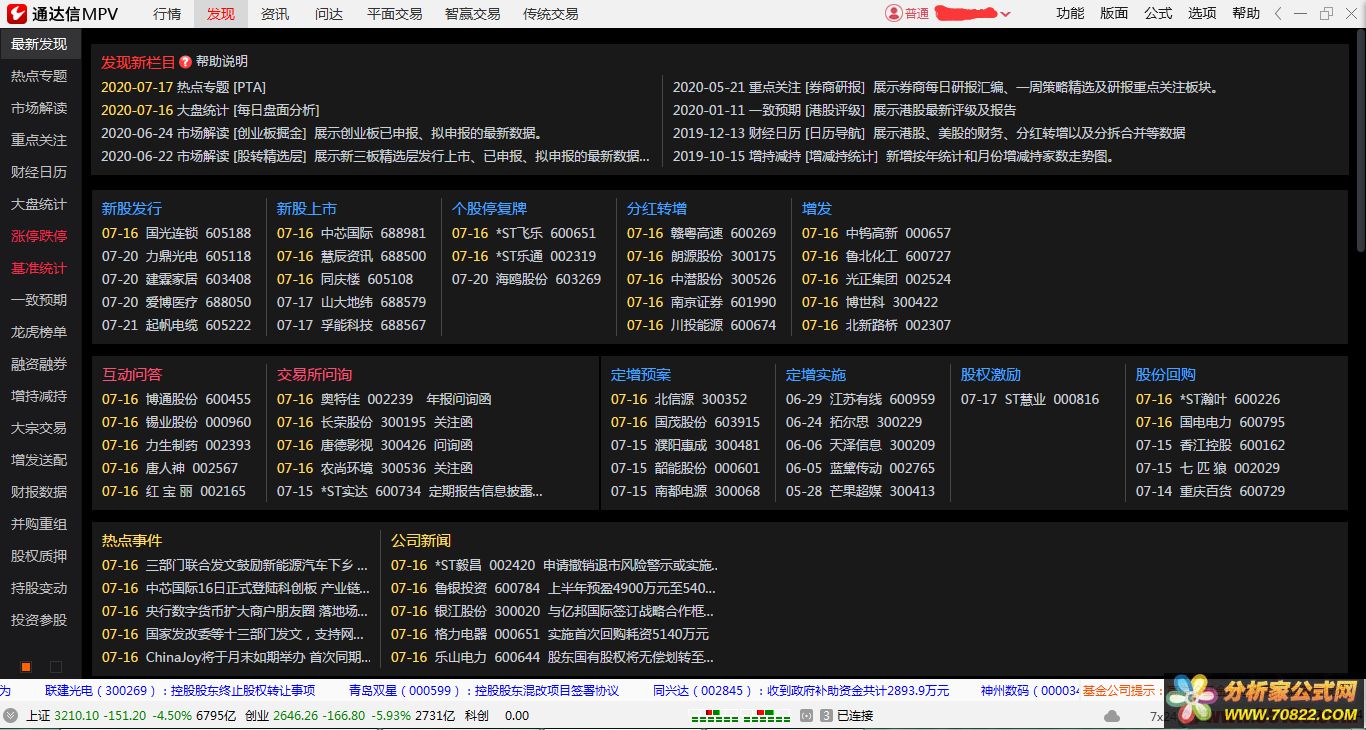Screen dimensions: 1366x730
Task: Open 涨停跌停 in sidebar
Action: (x=39, y=236)
